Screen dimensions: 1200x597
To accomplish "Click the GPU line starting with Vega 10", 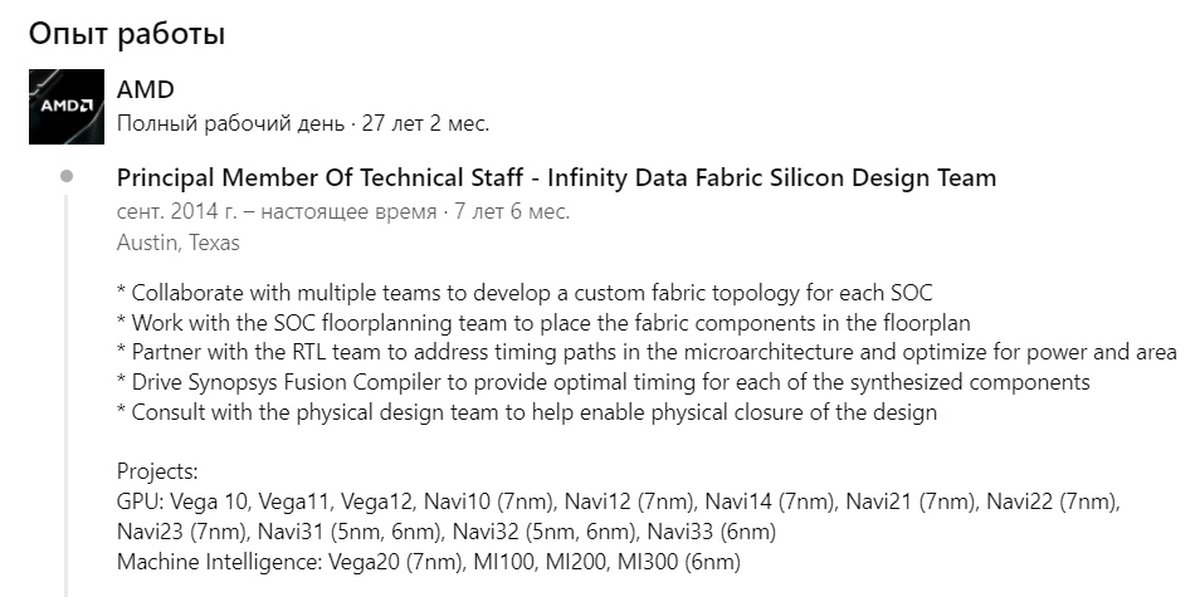I will point(619,501).
